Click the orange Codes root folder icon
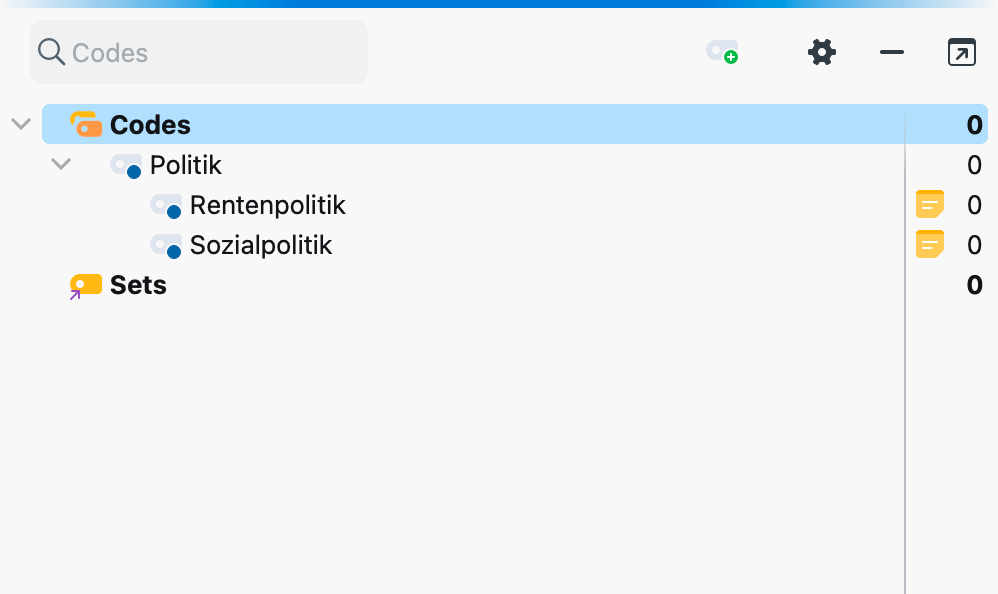Screen dimensions: 998x594 click(x=86, y=125)
